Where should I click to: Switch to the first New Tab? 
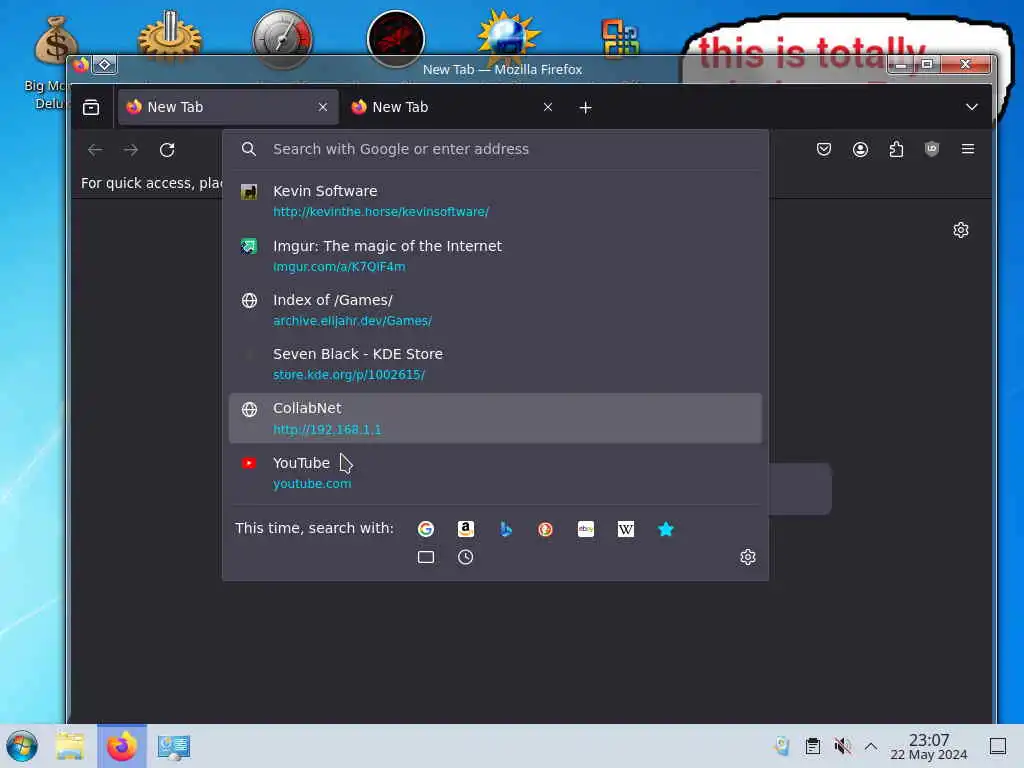pyautogui.click(x=229, y=107)
